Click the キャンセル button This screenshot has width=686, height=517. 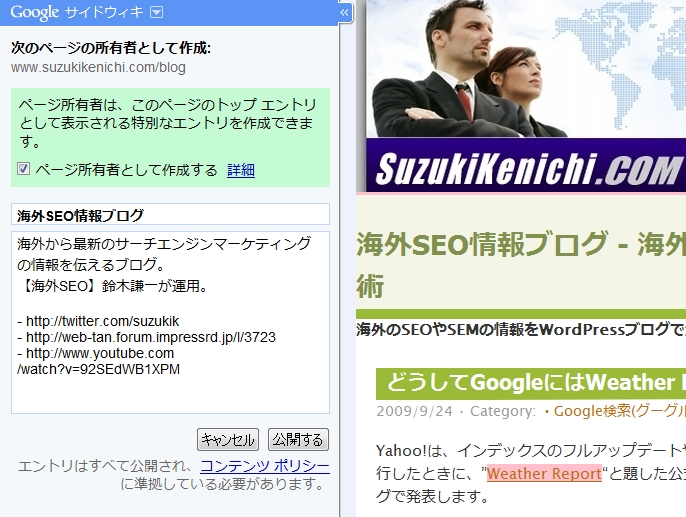coord(228,440)
